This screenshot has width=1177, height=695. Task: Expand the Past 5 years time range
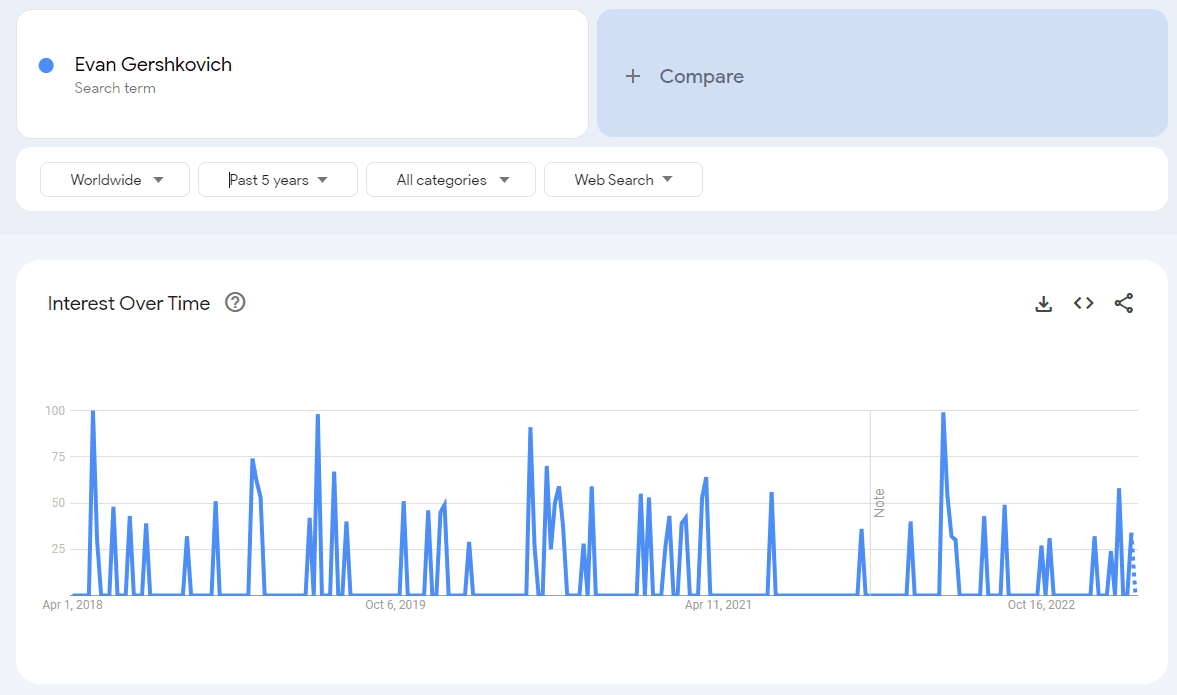click(x=278, y=180)
